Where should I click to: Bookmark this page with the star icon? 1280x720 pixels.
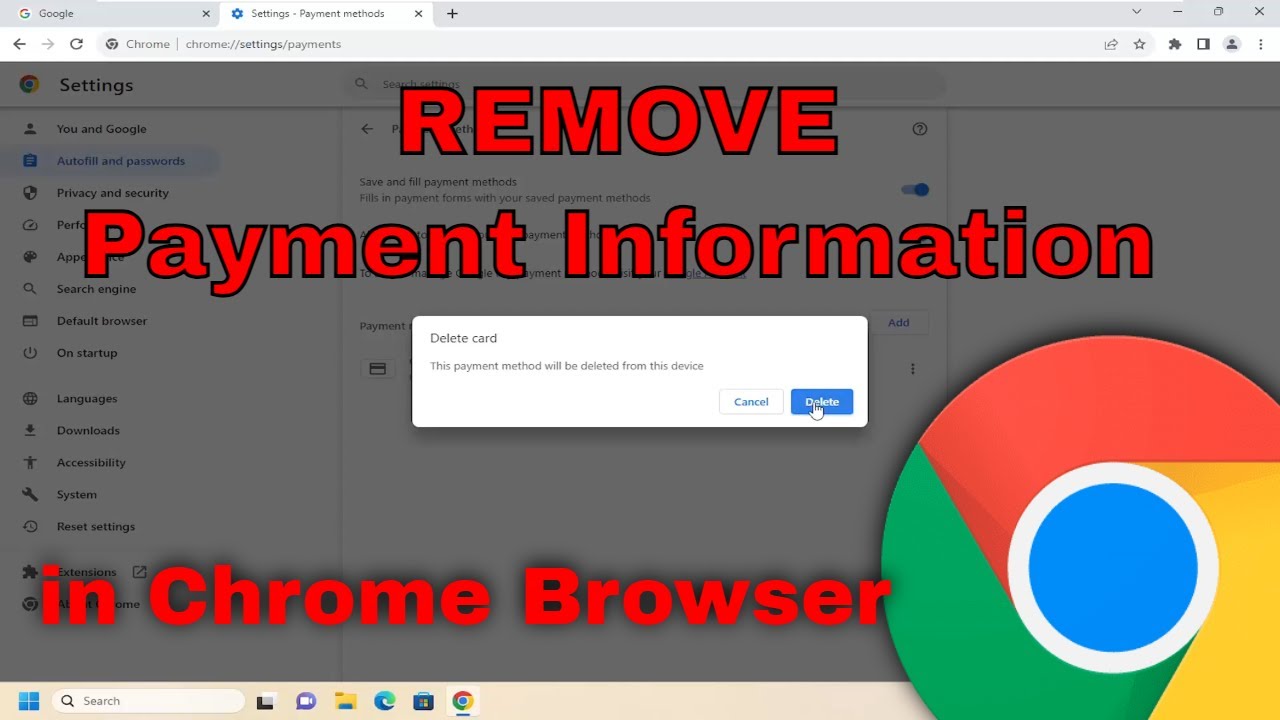pyautogui.click(x=1139, y=44)
